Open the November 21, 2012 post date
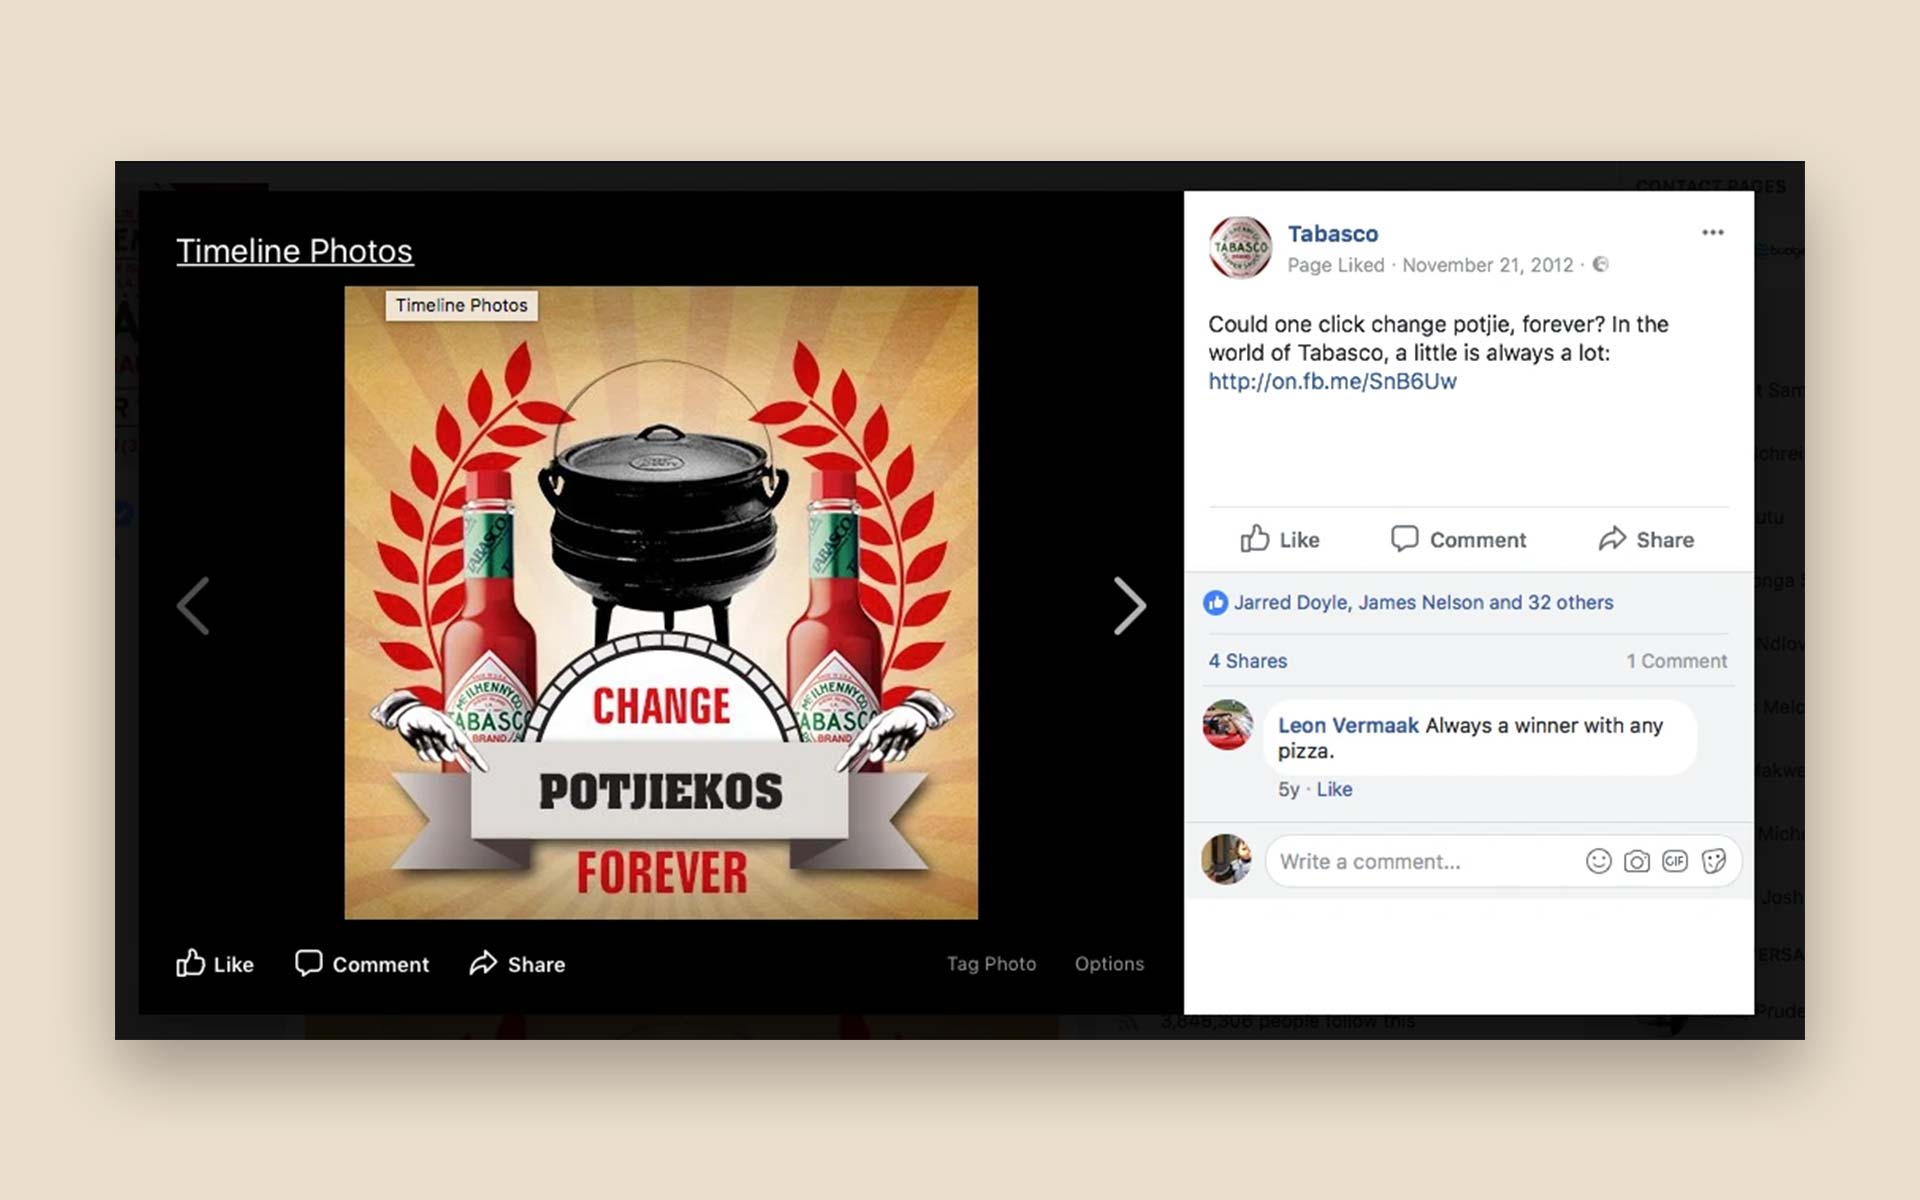This screenshot has height=1200, width=1920. pyautogui.click(x=1488, y=265)
